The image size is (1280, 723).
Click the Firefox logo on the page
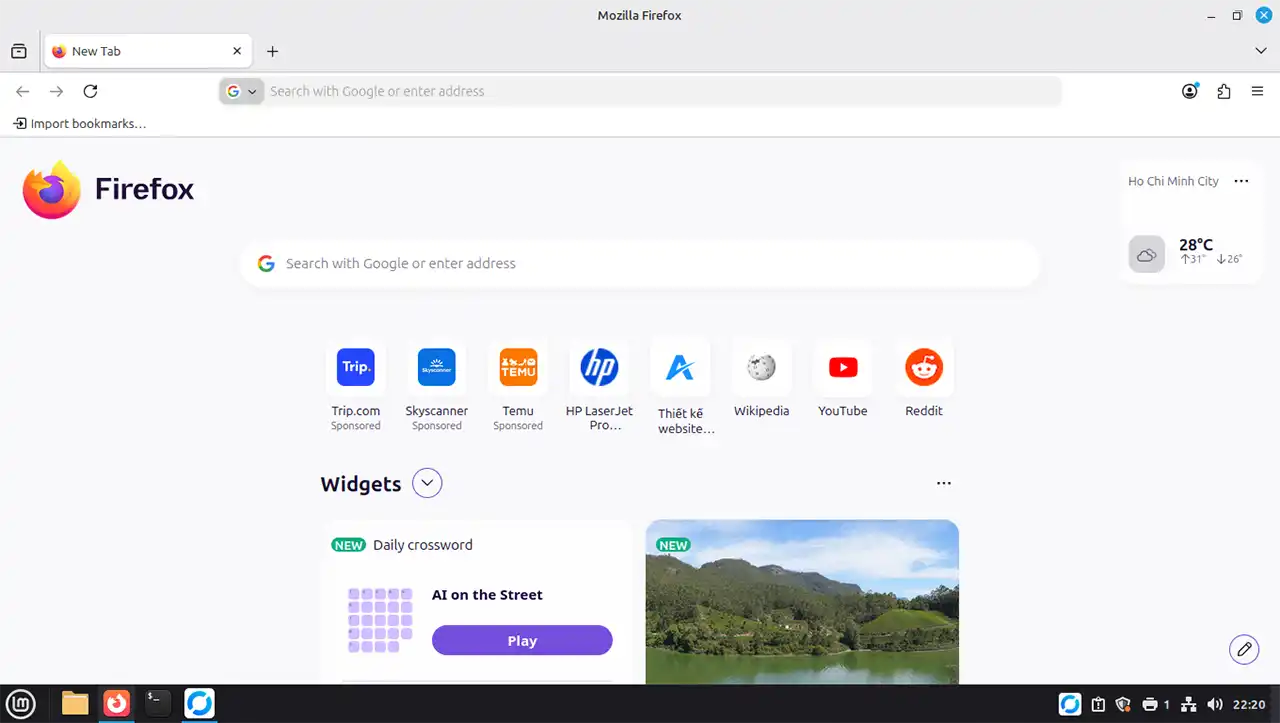[109, 189]
